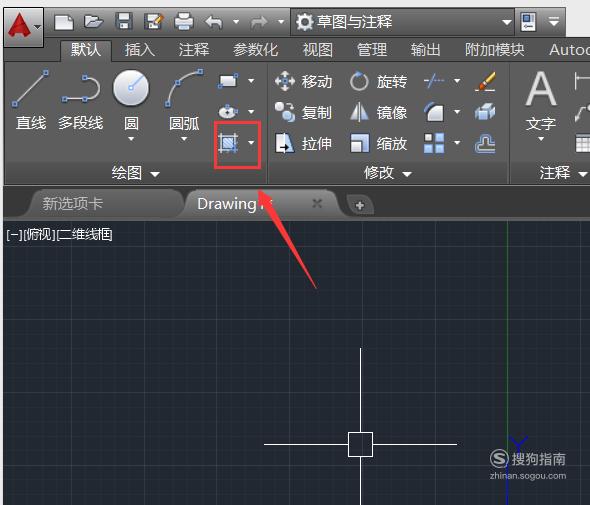Open the AutoCAD application menu button
Image resolution: width=590 pixels, height=505 pixels.
[x=24, y=27]
